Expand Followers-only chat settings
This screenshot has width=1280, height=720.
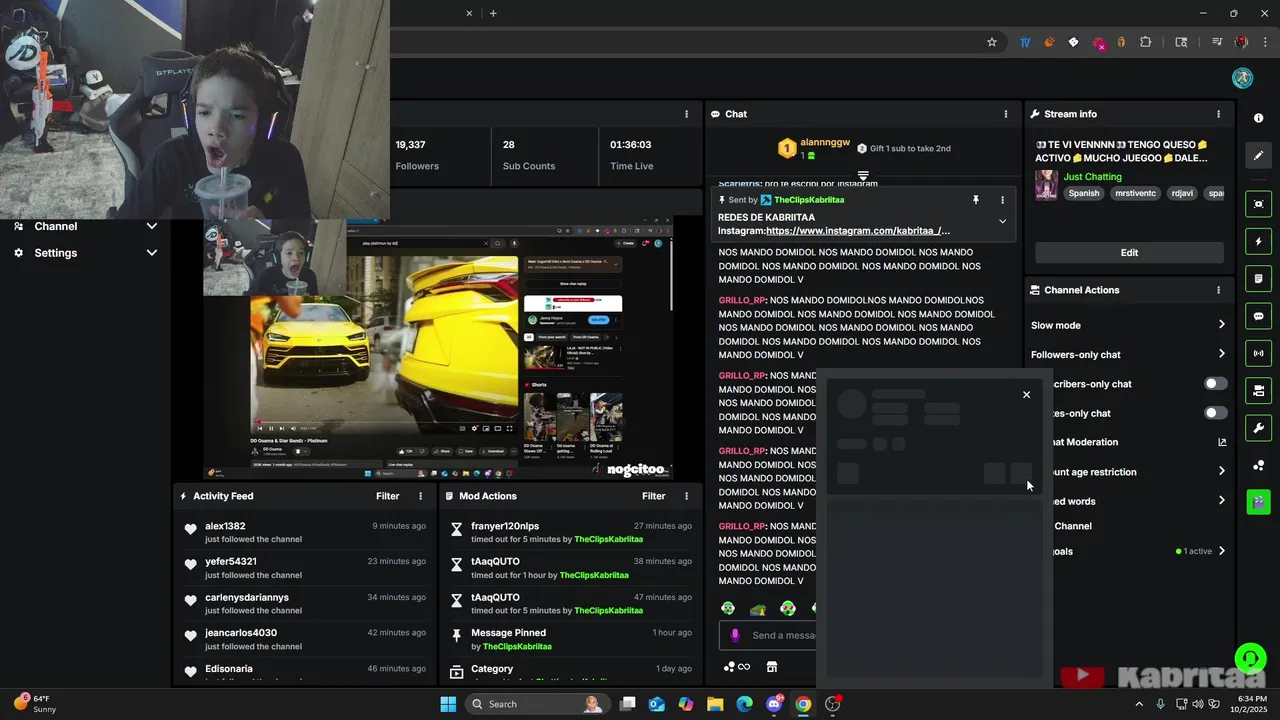[x=1222, y=354]
